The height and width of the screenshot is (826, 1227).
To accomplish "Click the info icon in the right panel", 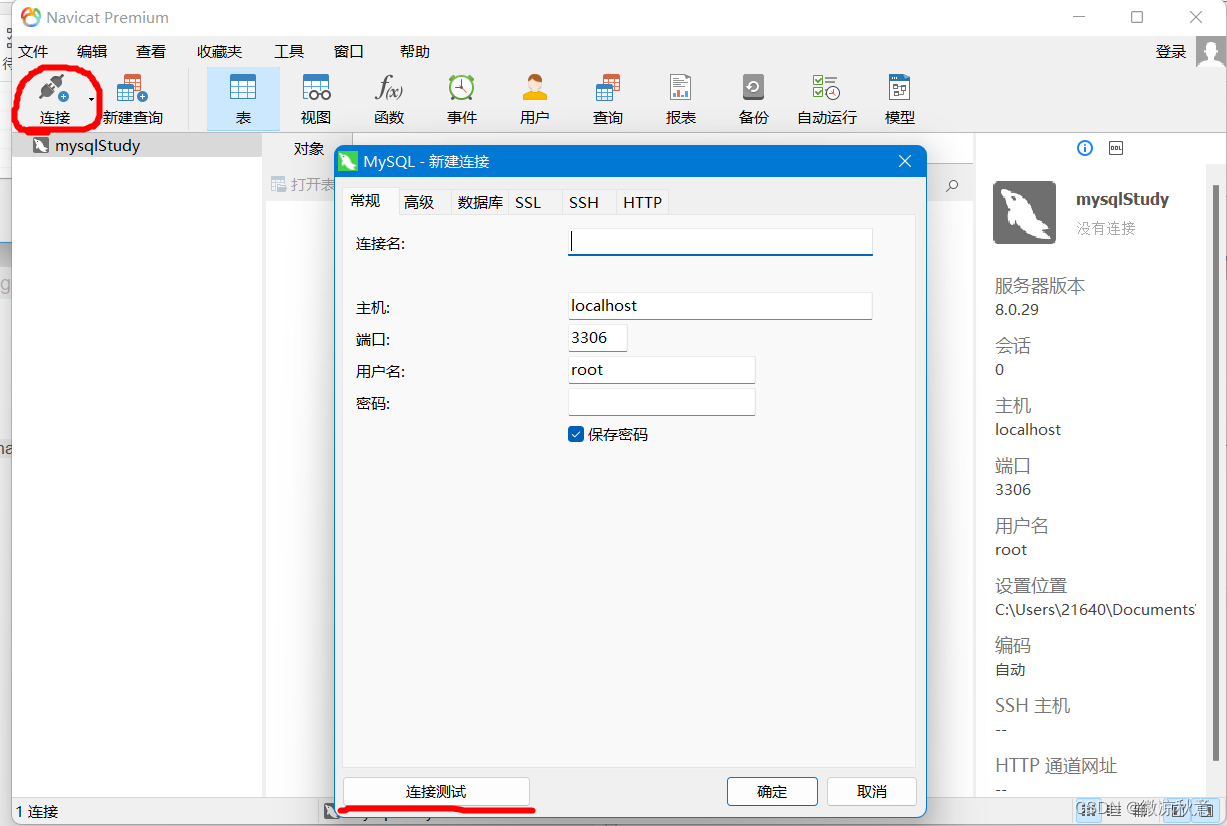I will pos(1085,148).
